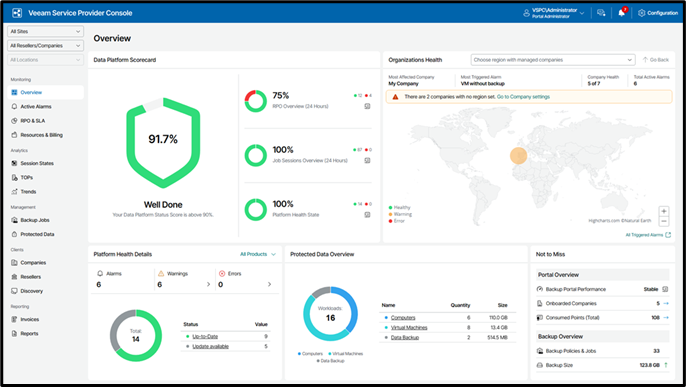Zoom out the map with minus button
Viewport: 686px width, 387px height.
(x=664, y=221)
